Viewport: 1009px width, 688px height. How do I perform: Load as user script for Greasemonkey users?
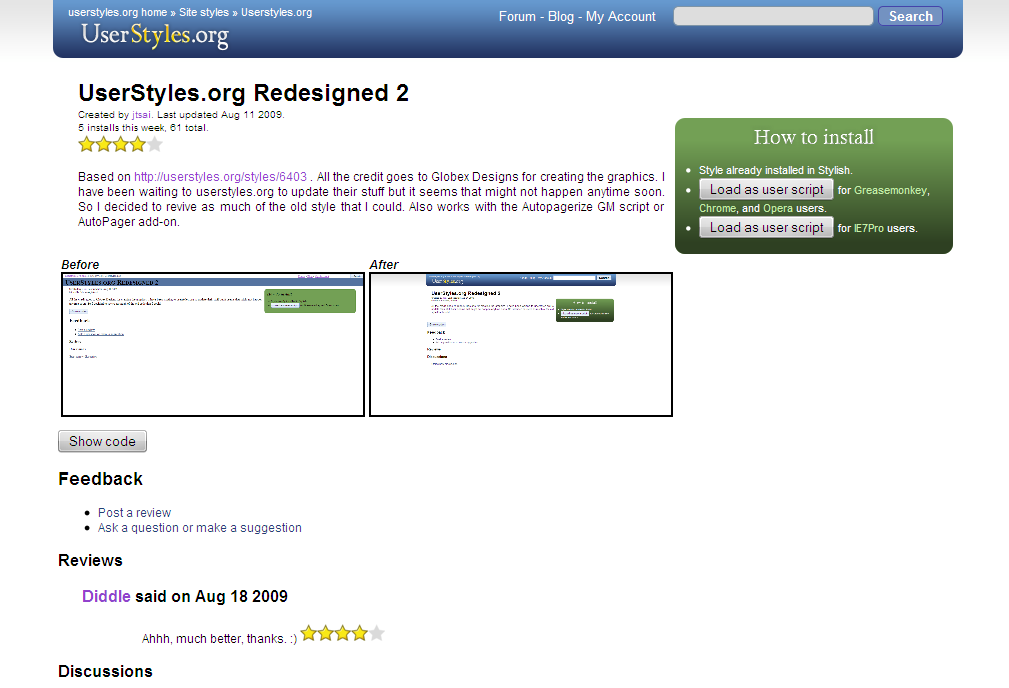pos(766,188)
